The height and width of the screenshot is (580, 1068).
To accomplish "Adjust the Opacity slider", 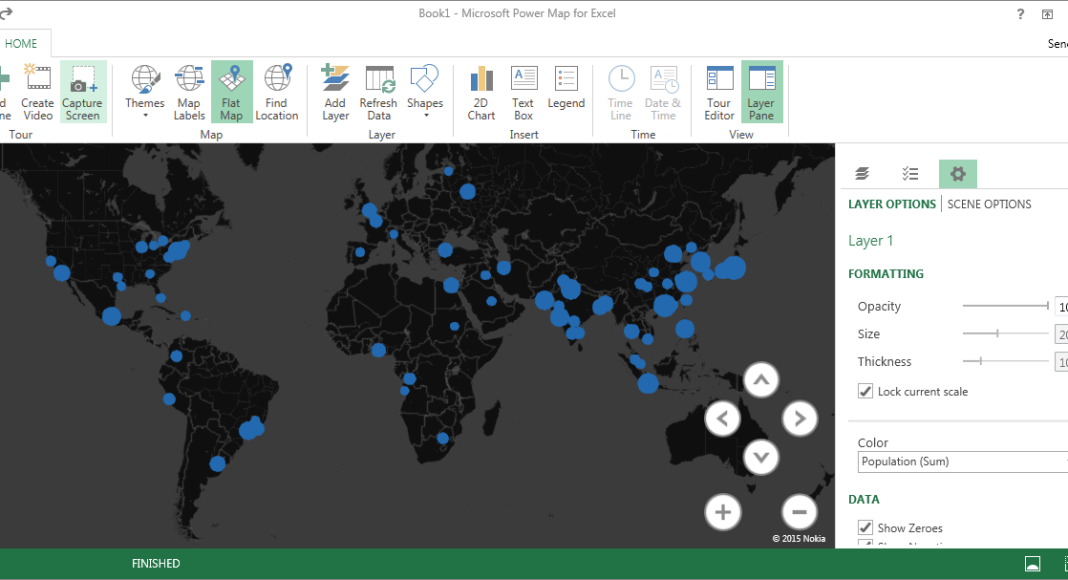I will coord(1005,306).
